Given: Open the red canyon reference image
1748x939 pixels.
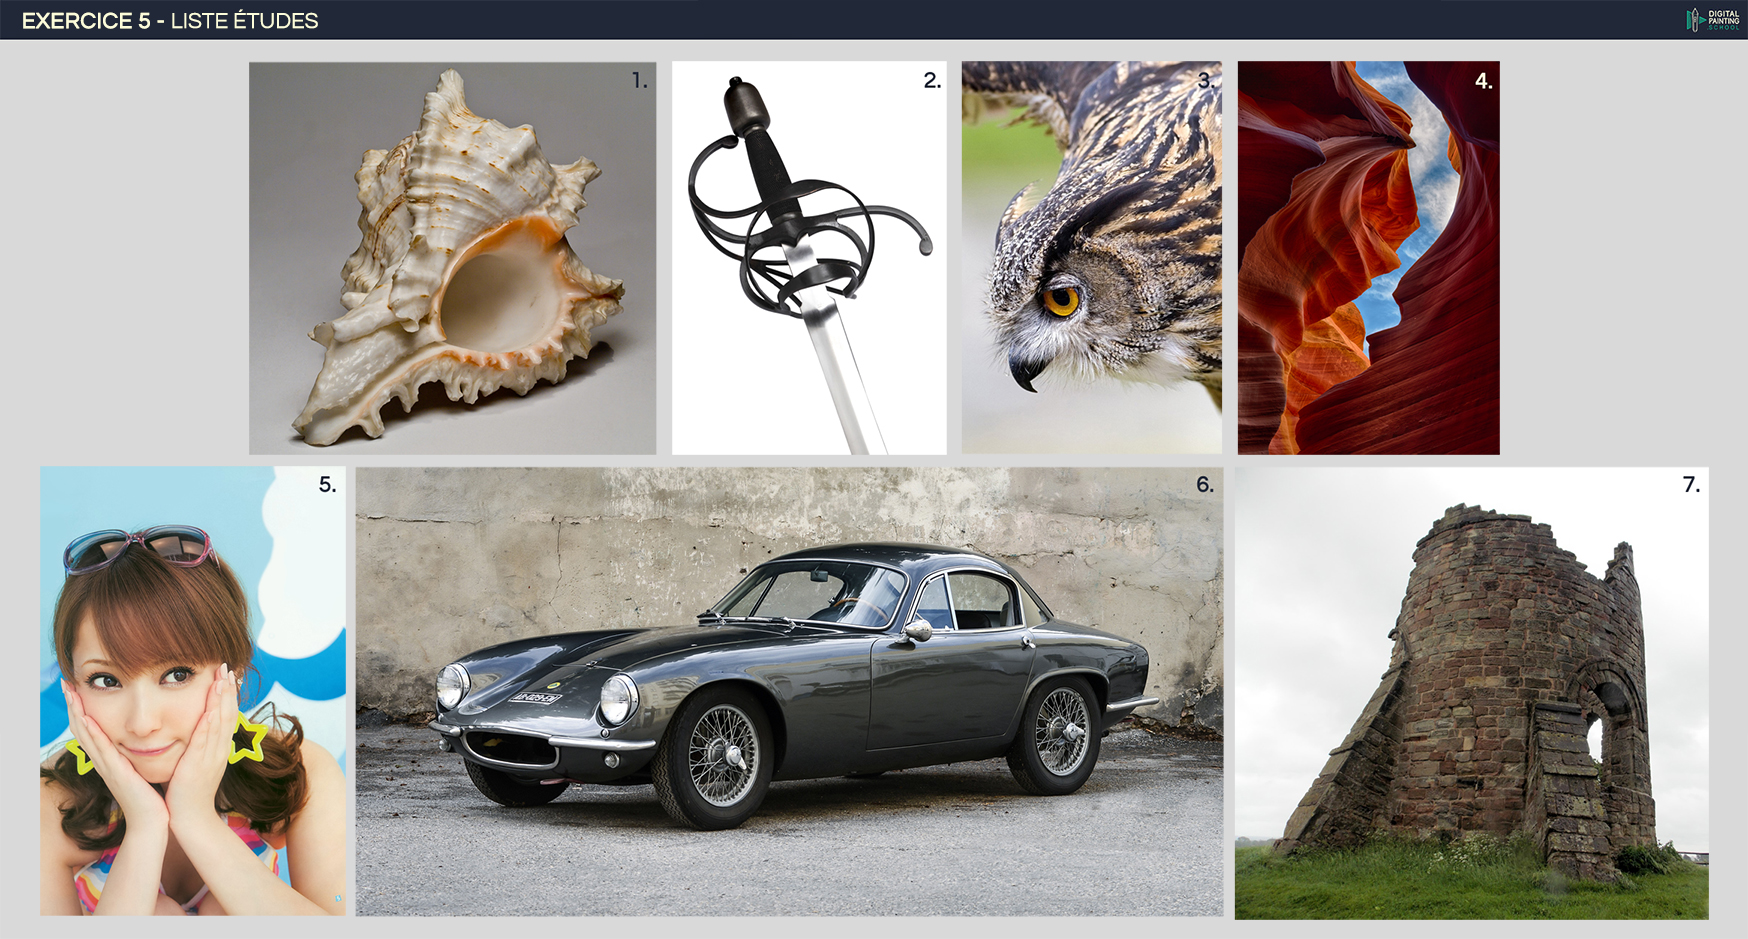Looking at the screenshot, I should [1368, 258].
